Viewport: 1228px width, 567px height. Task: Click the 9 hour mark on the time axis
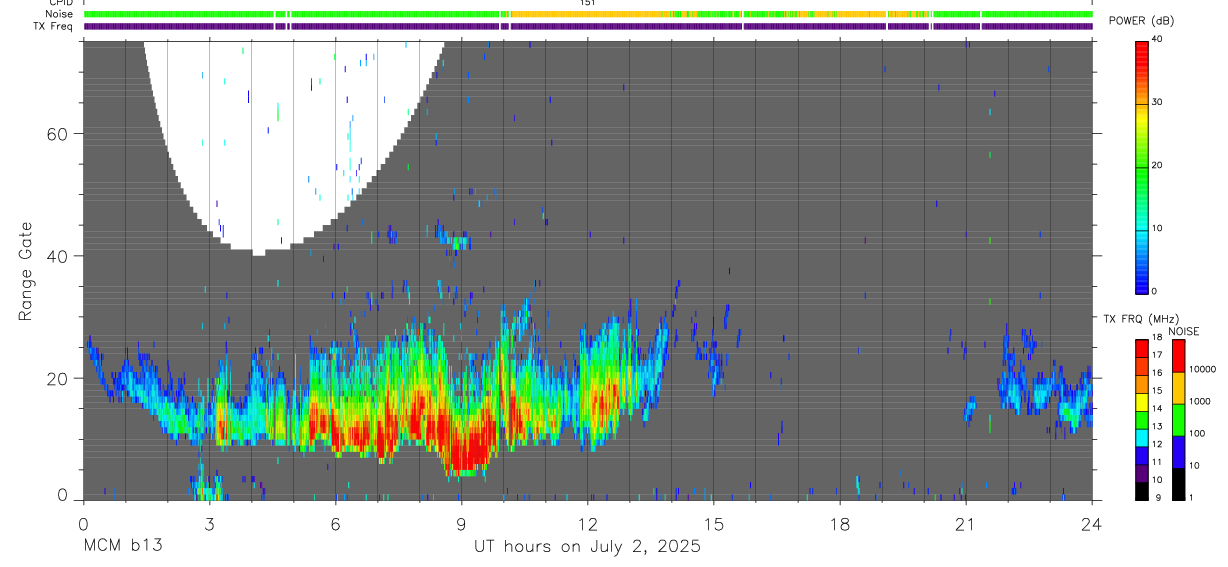pyautogui.click(x=461, y=524)
